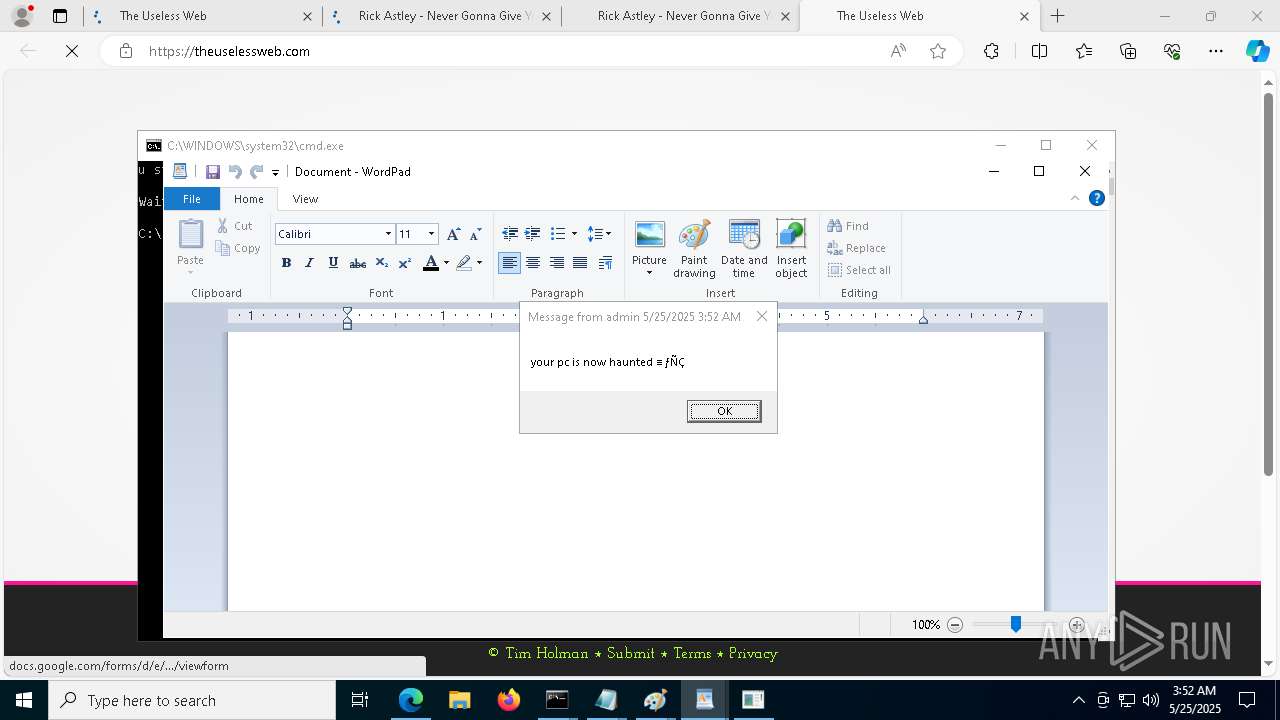Click the WordPad zoom slider handle
Viewport: 1280px width, 720px height.
(x=1015, y=625)
